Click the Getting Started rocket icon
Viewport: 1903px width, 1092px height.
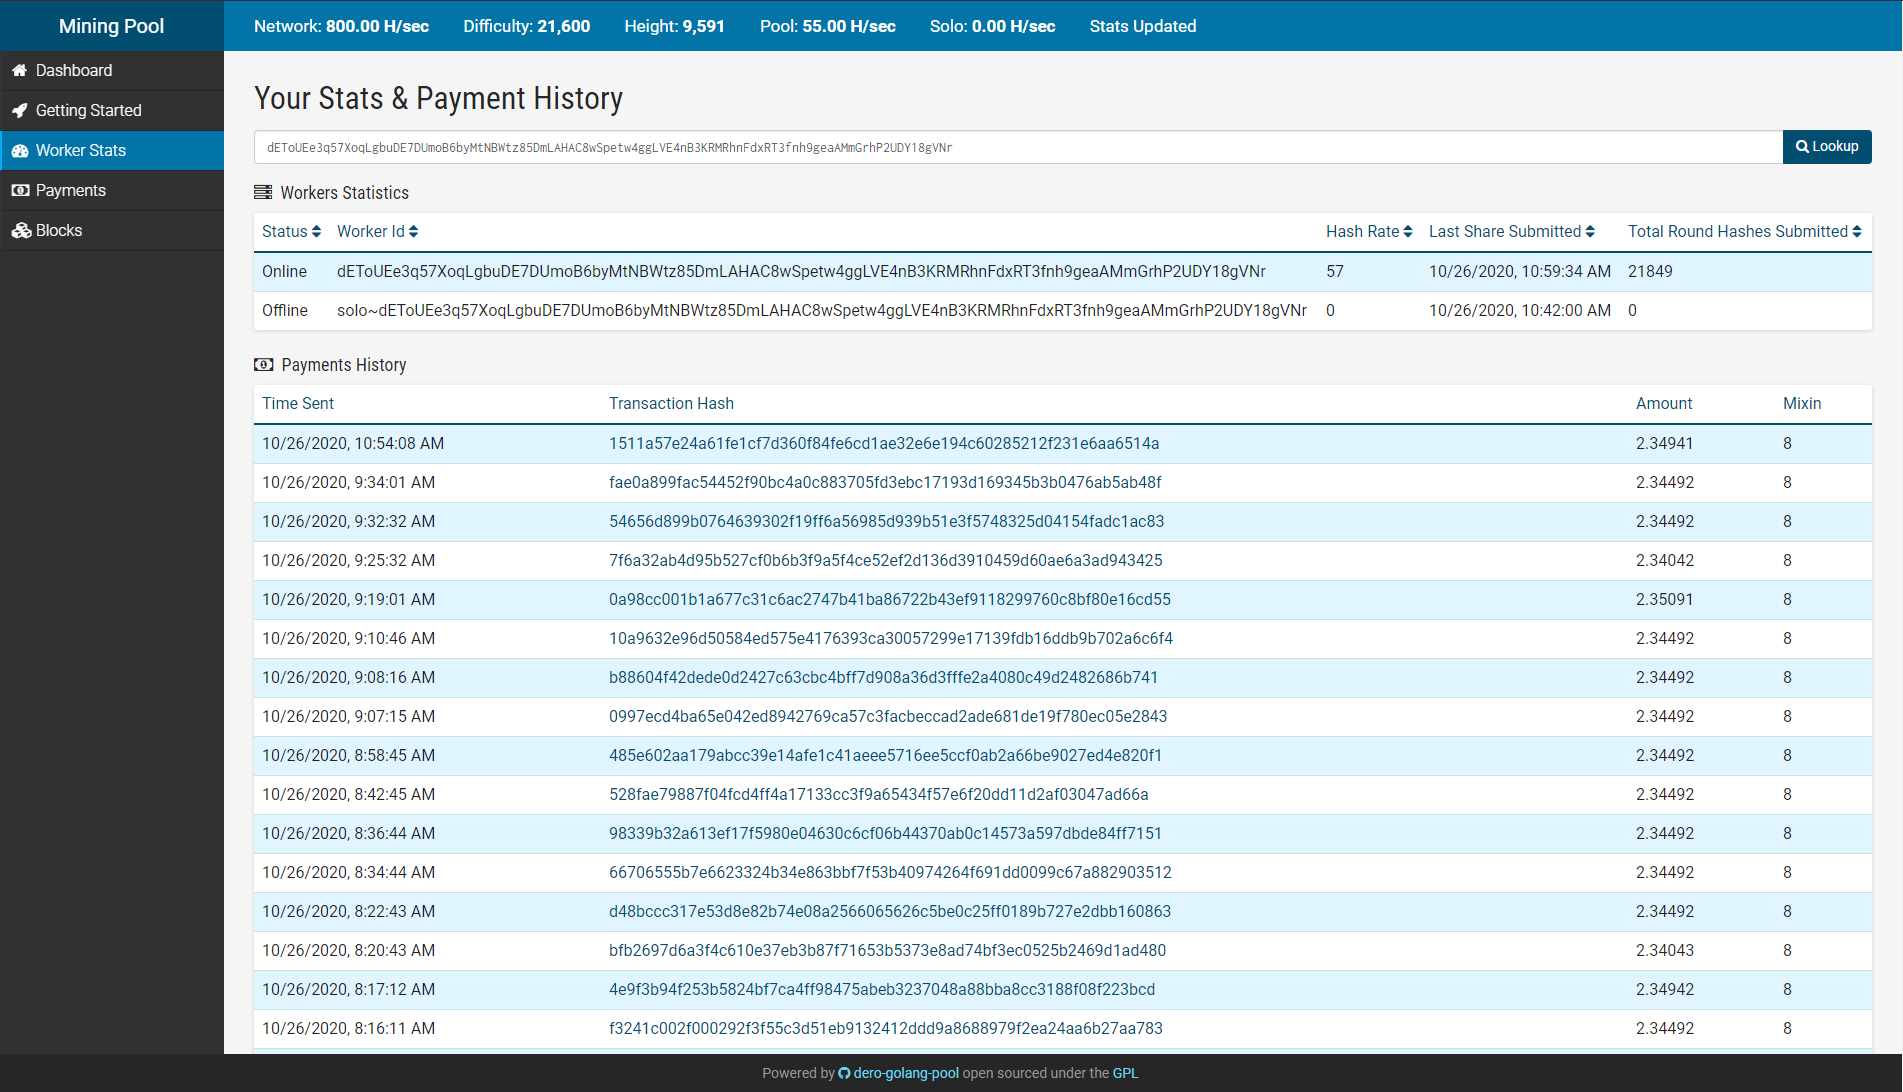19,110
